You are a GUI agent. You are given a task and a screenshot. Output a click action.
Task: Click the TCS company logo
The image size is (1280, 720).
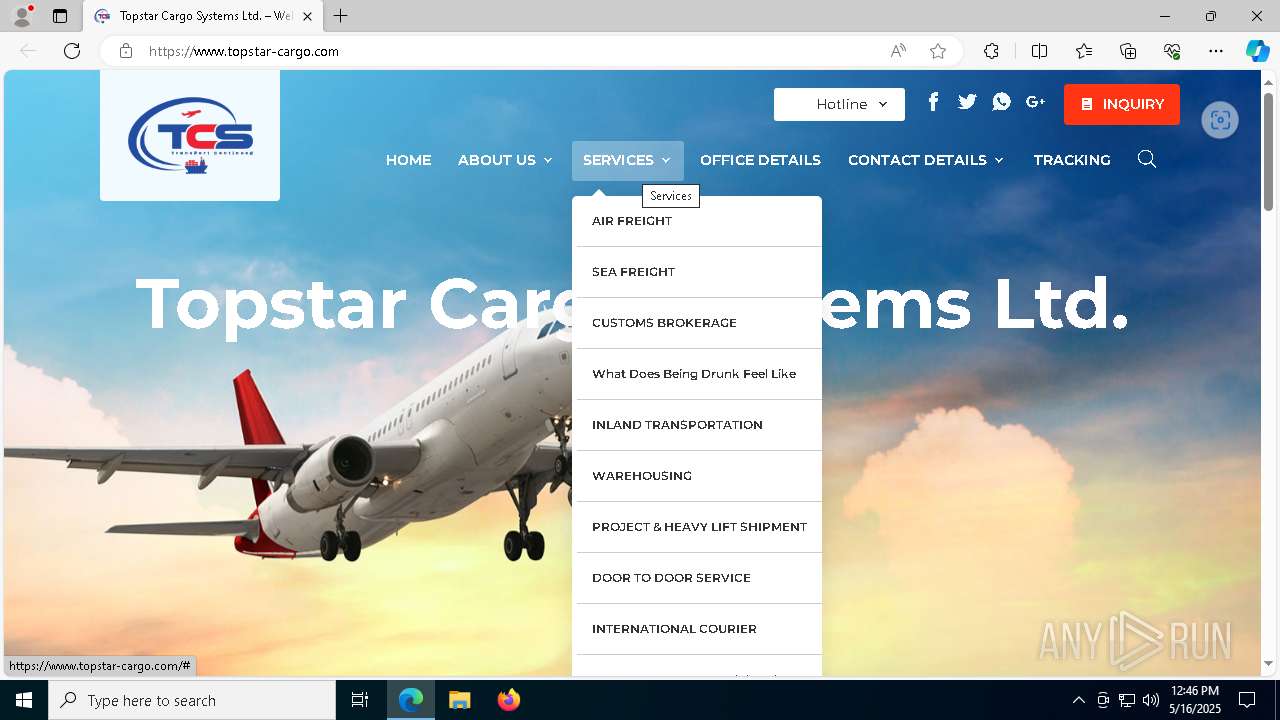(190, 136)
